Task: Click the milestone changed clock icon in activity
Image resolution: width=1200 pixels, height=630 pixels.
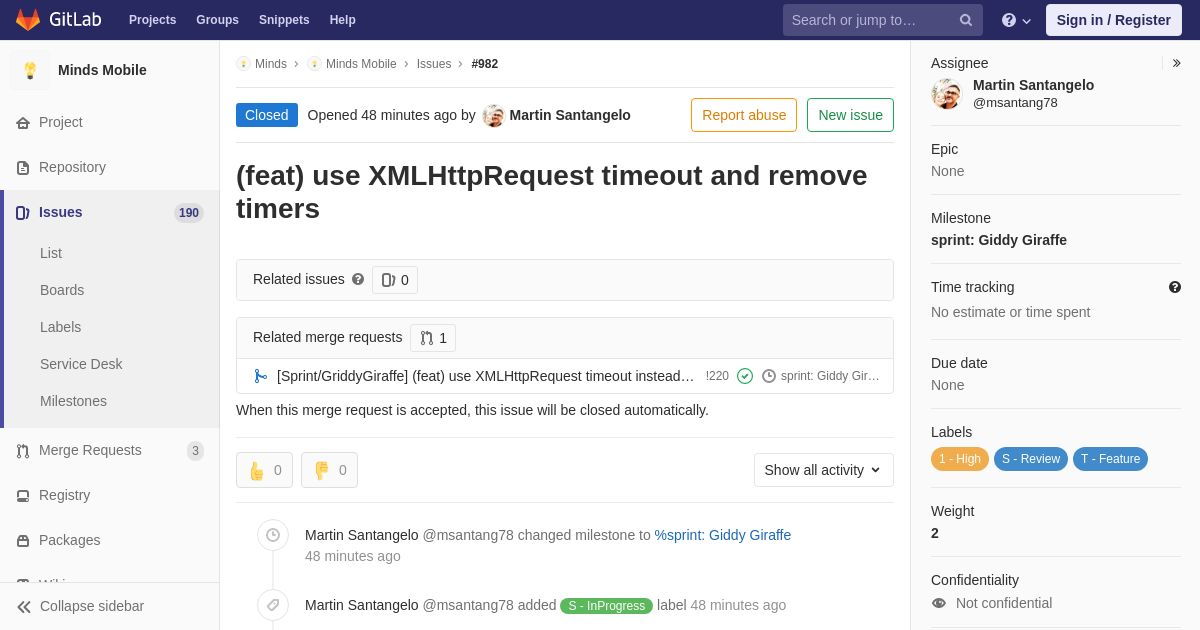Action: pyautogui.click(x=273, y=535)
